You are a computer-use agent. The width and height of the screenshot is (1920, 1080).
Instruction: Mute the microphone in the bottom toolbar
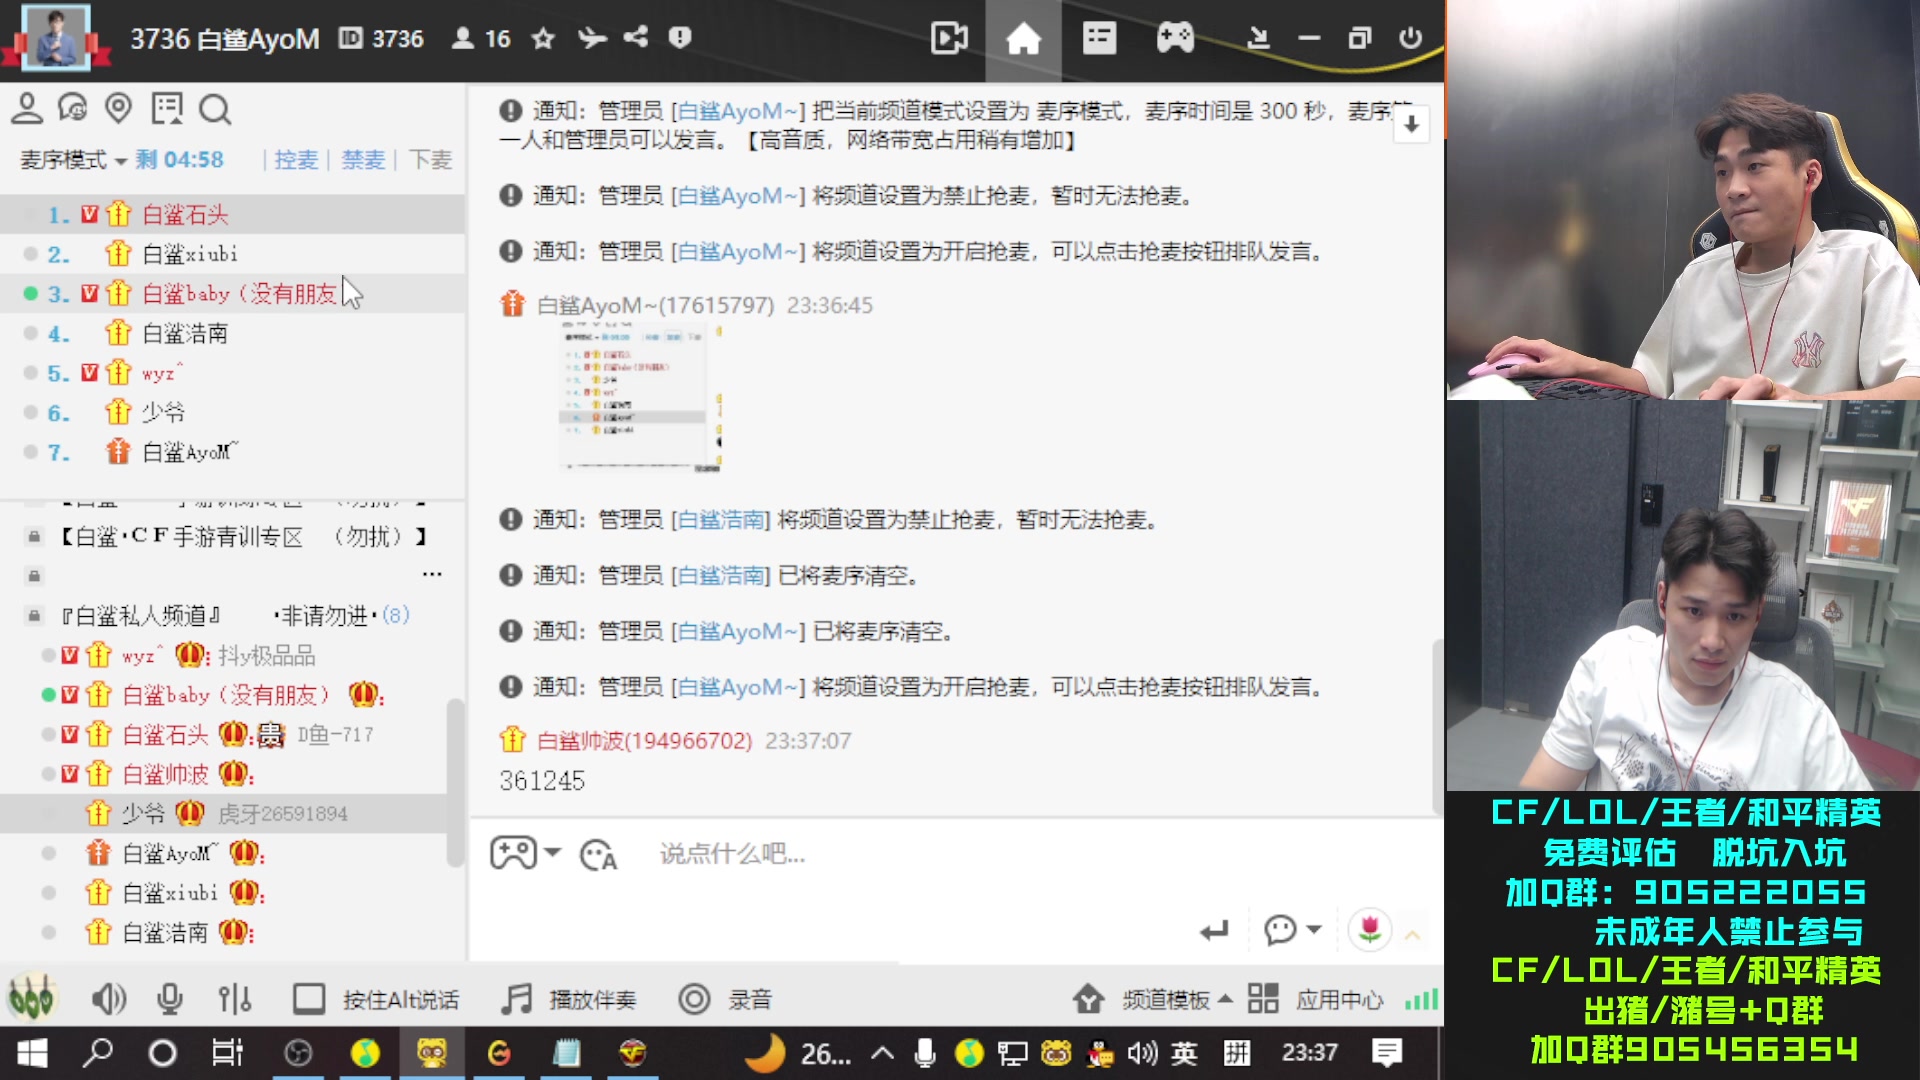coord(168,998)
